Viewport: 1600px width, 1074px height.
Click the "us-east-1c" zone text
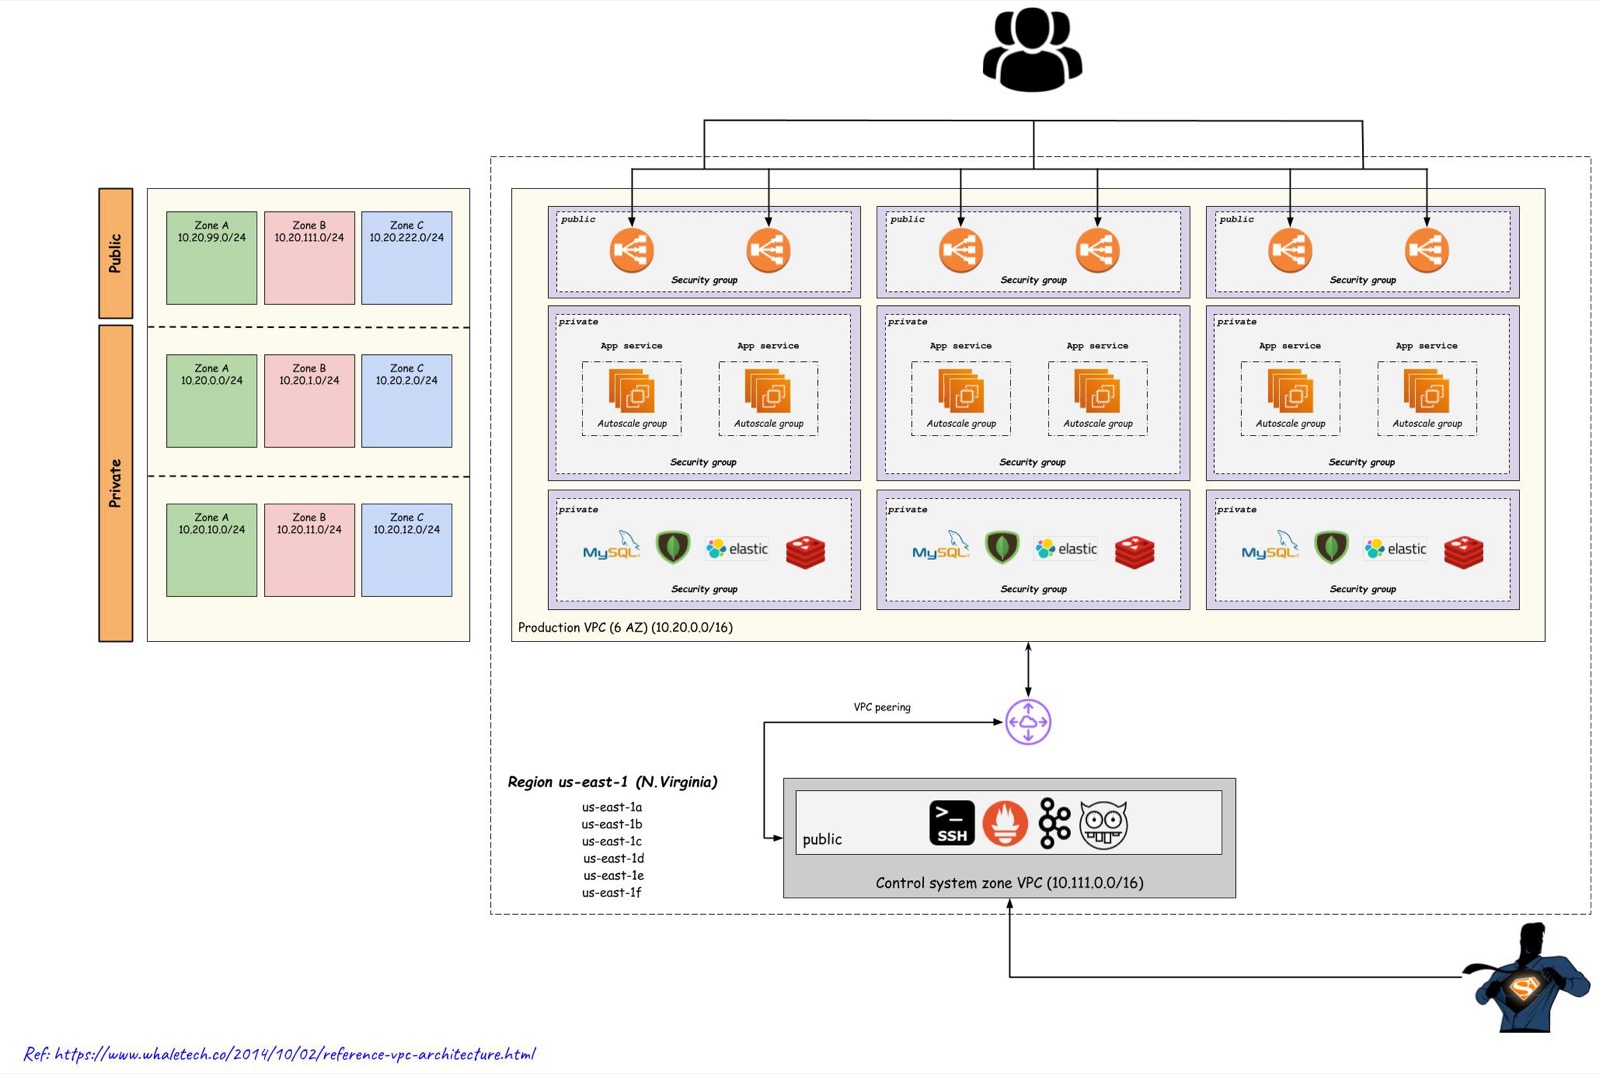tap(612, 841)
